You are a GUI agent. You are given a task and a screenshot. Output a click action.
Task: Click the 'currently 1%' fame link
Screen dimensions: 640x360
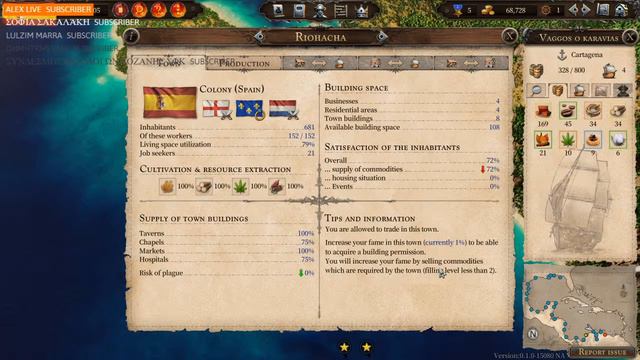pos(445,242)
